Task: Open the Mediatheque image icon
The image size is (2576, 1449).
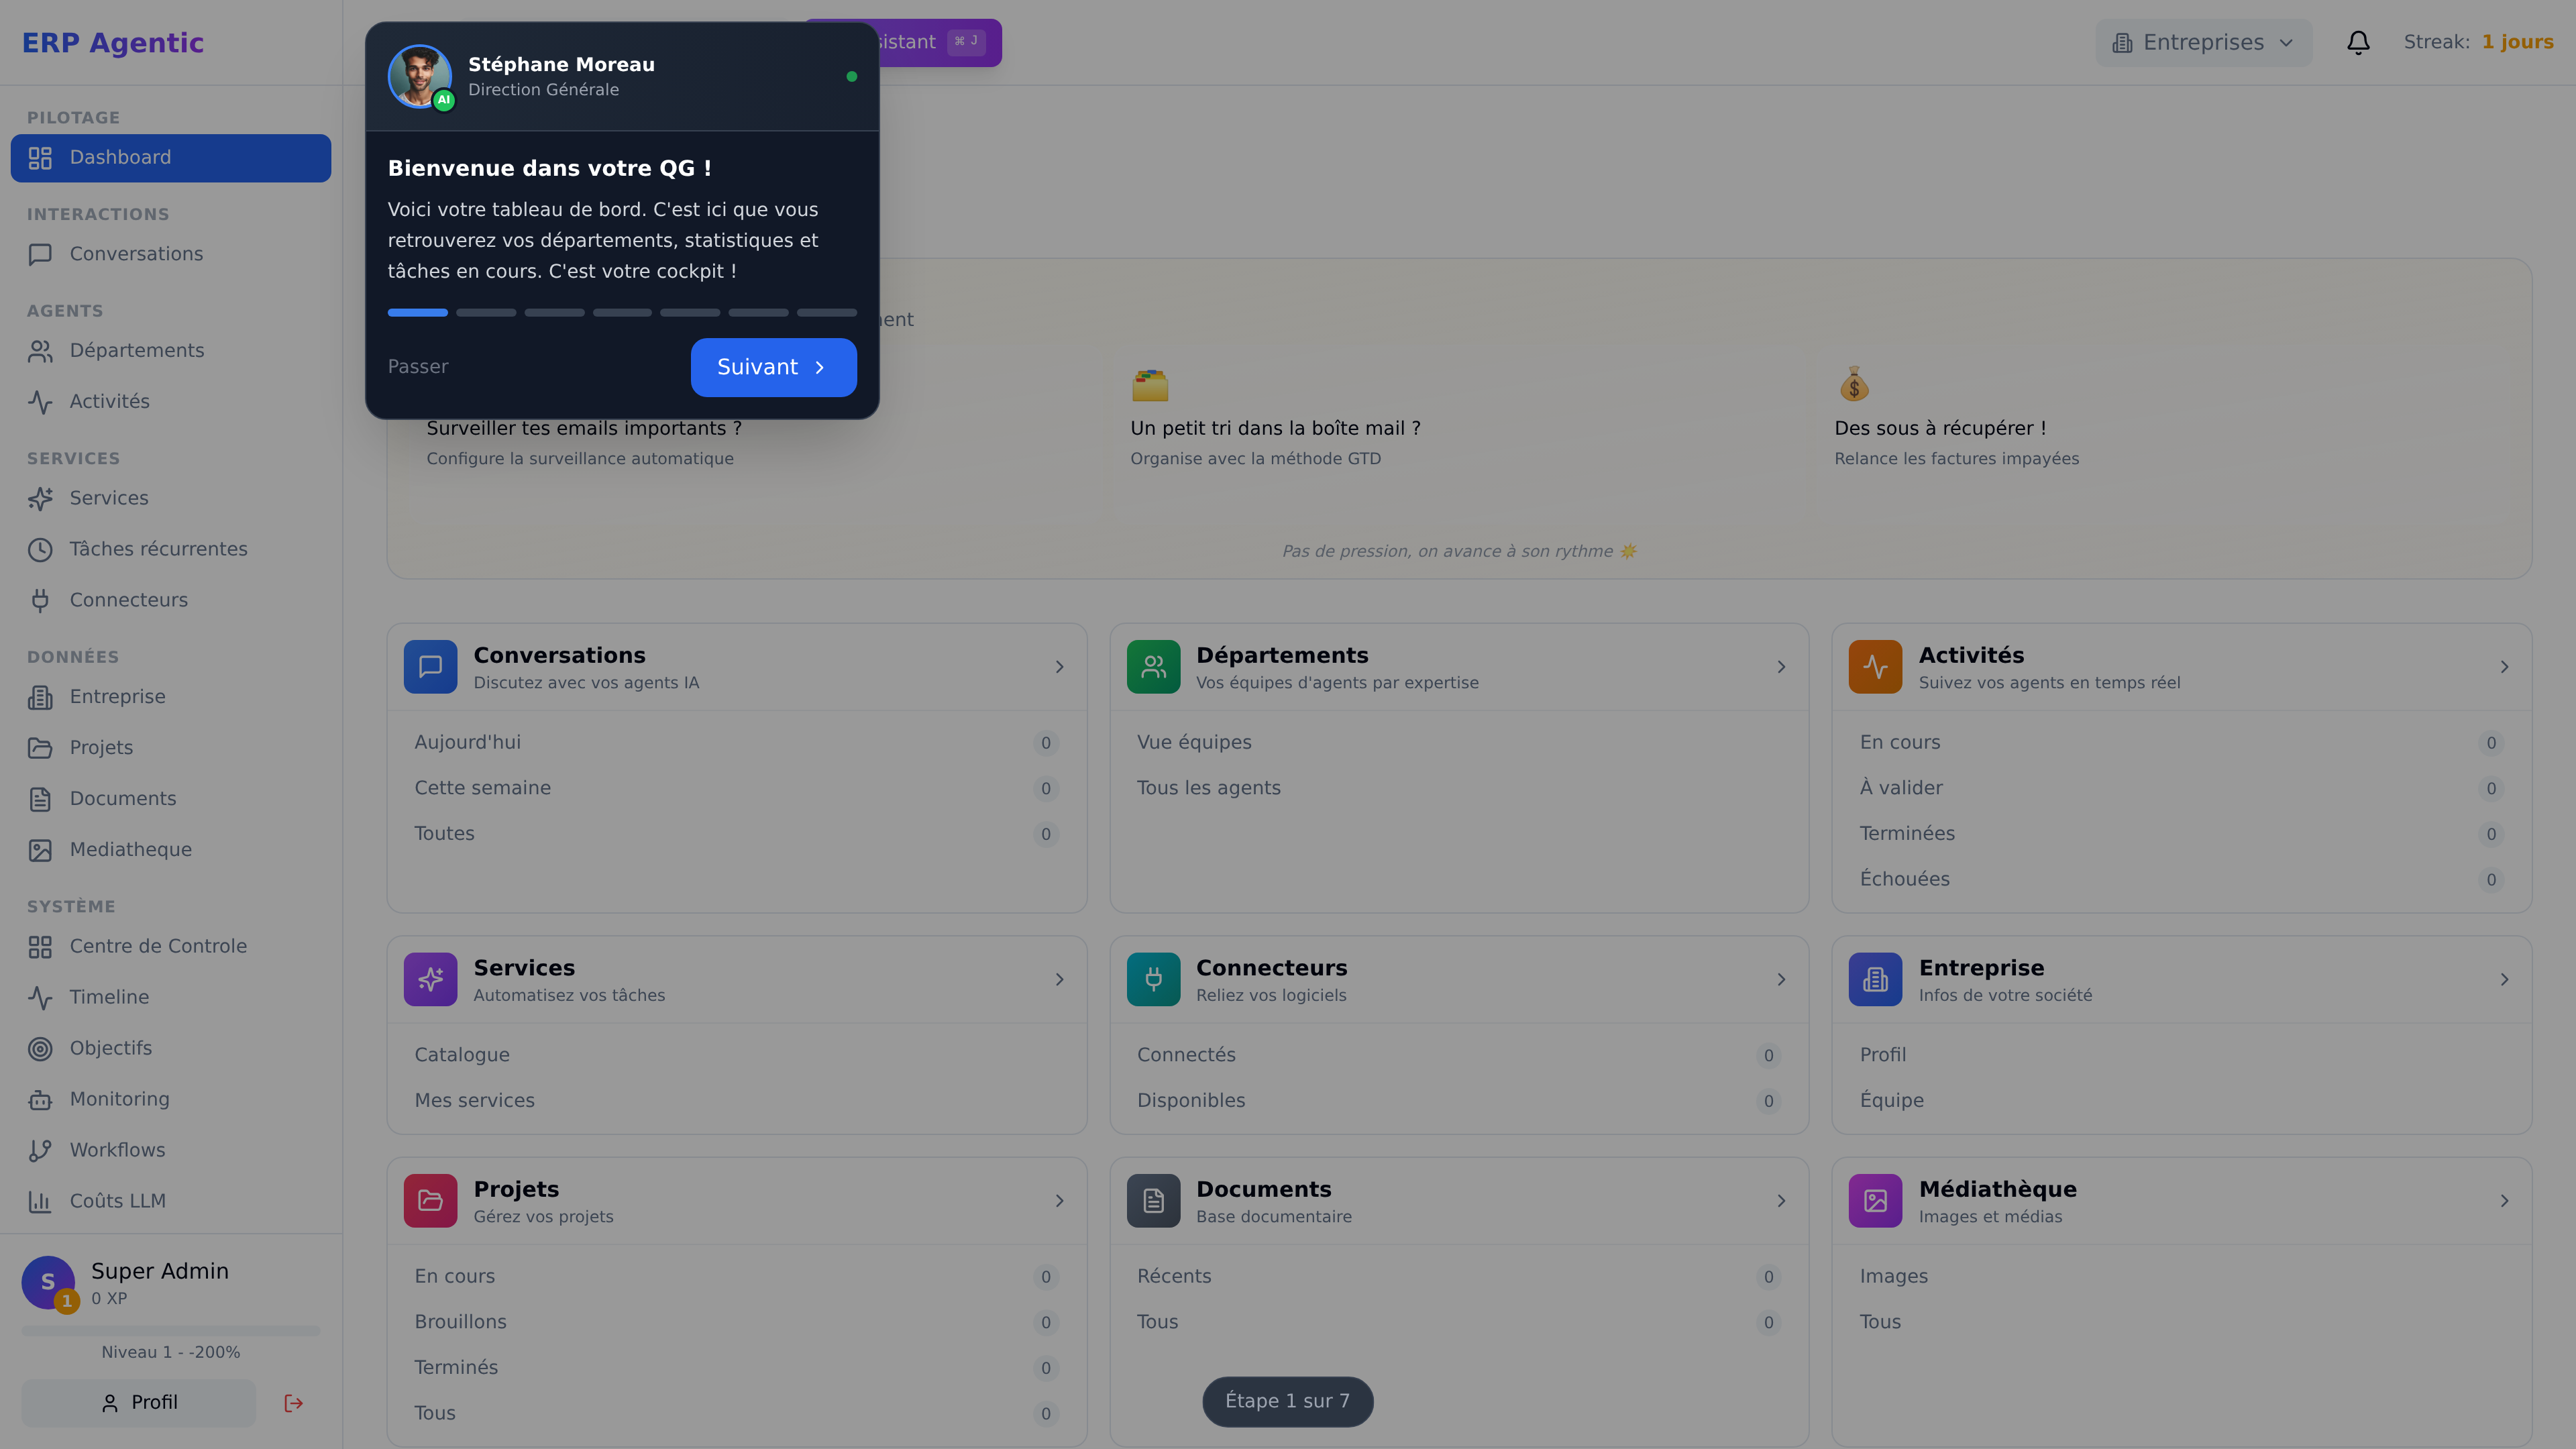Action: [x=40, y=849]
